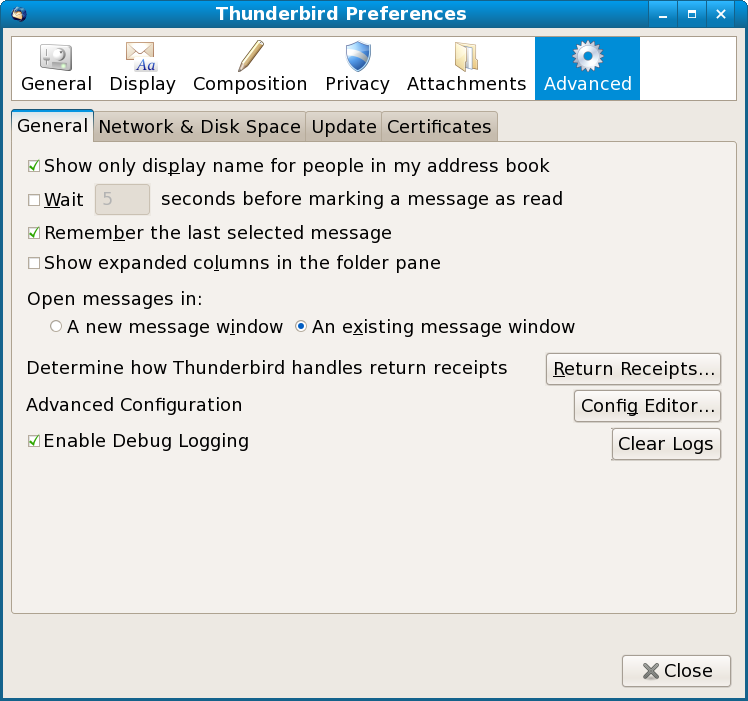Open the Config Editor
This screenshot has width=748, height=701.
pos(647,406)
